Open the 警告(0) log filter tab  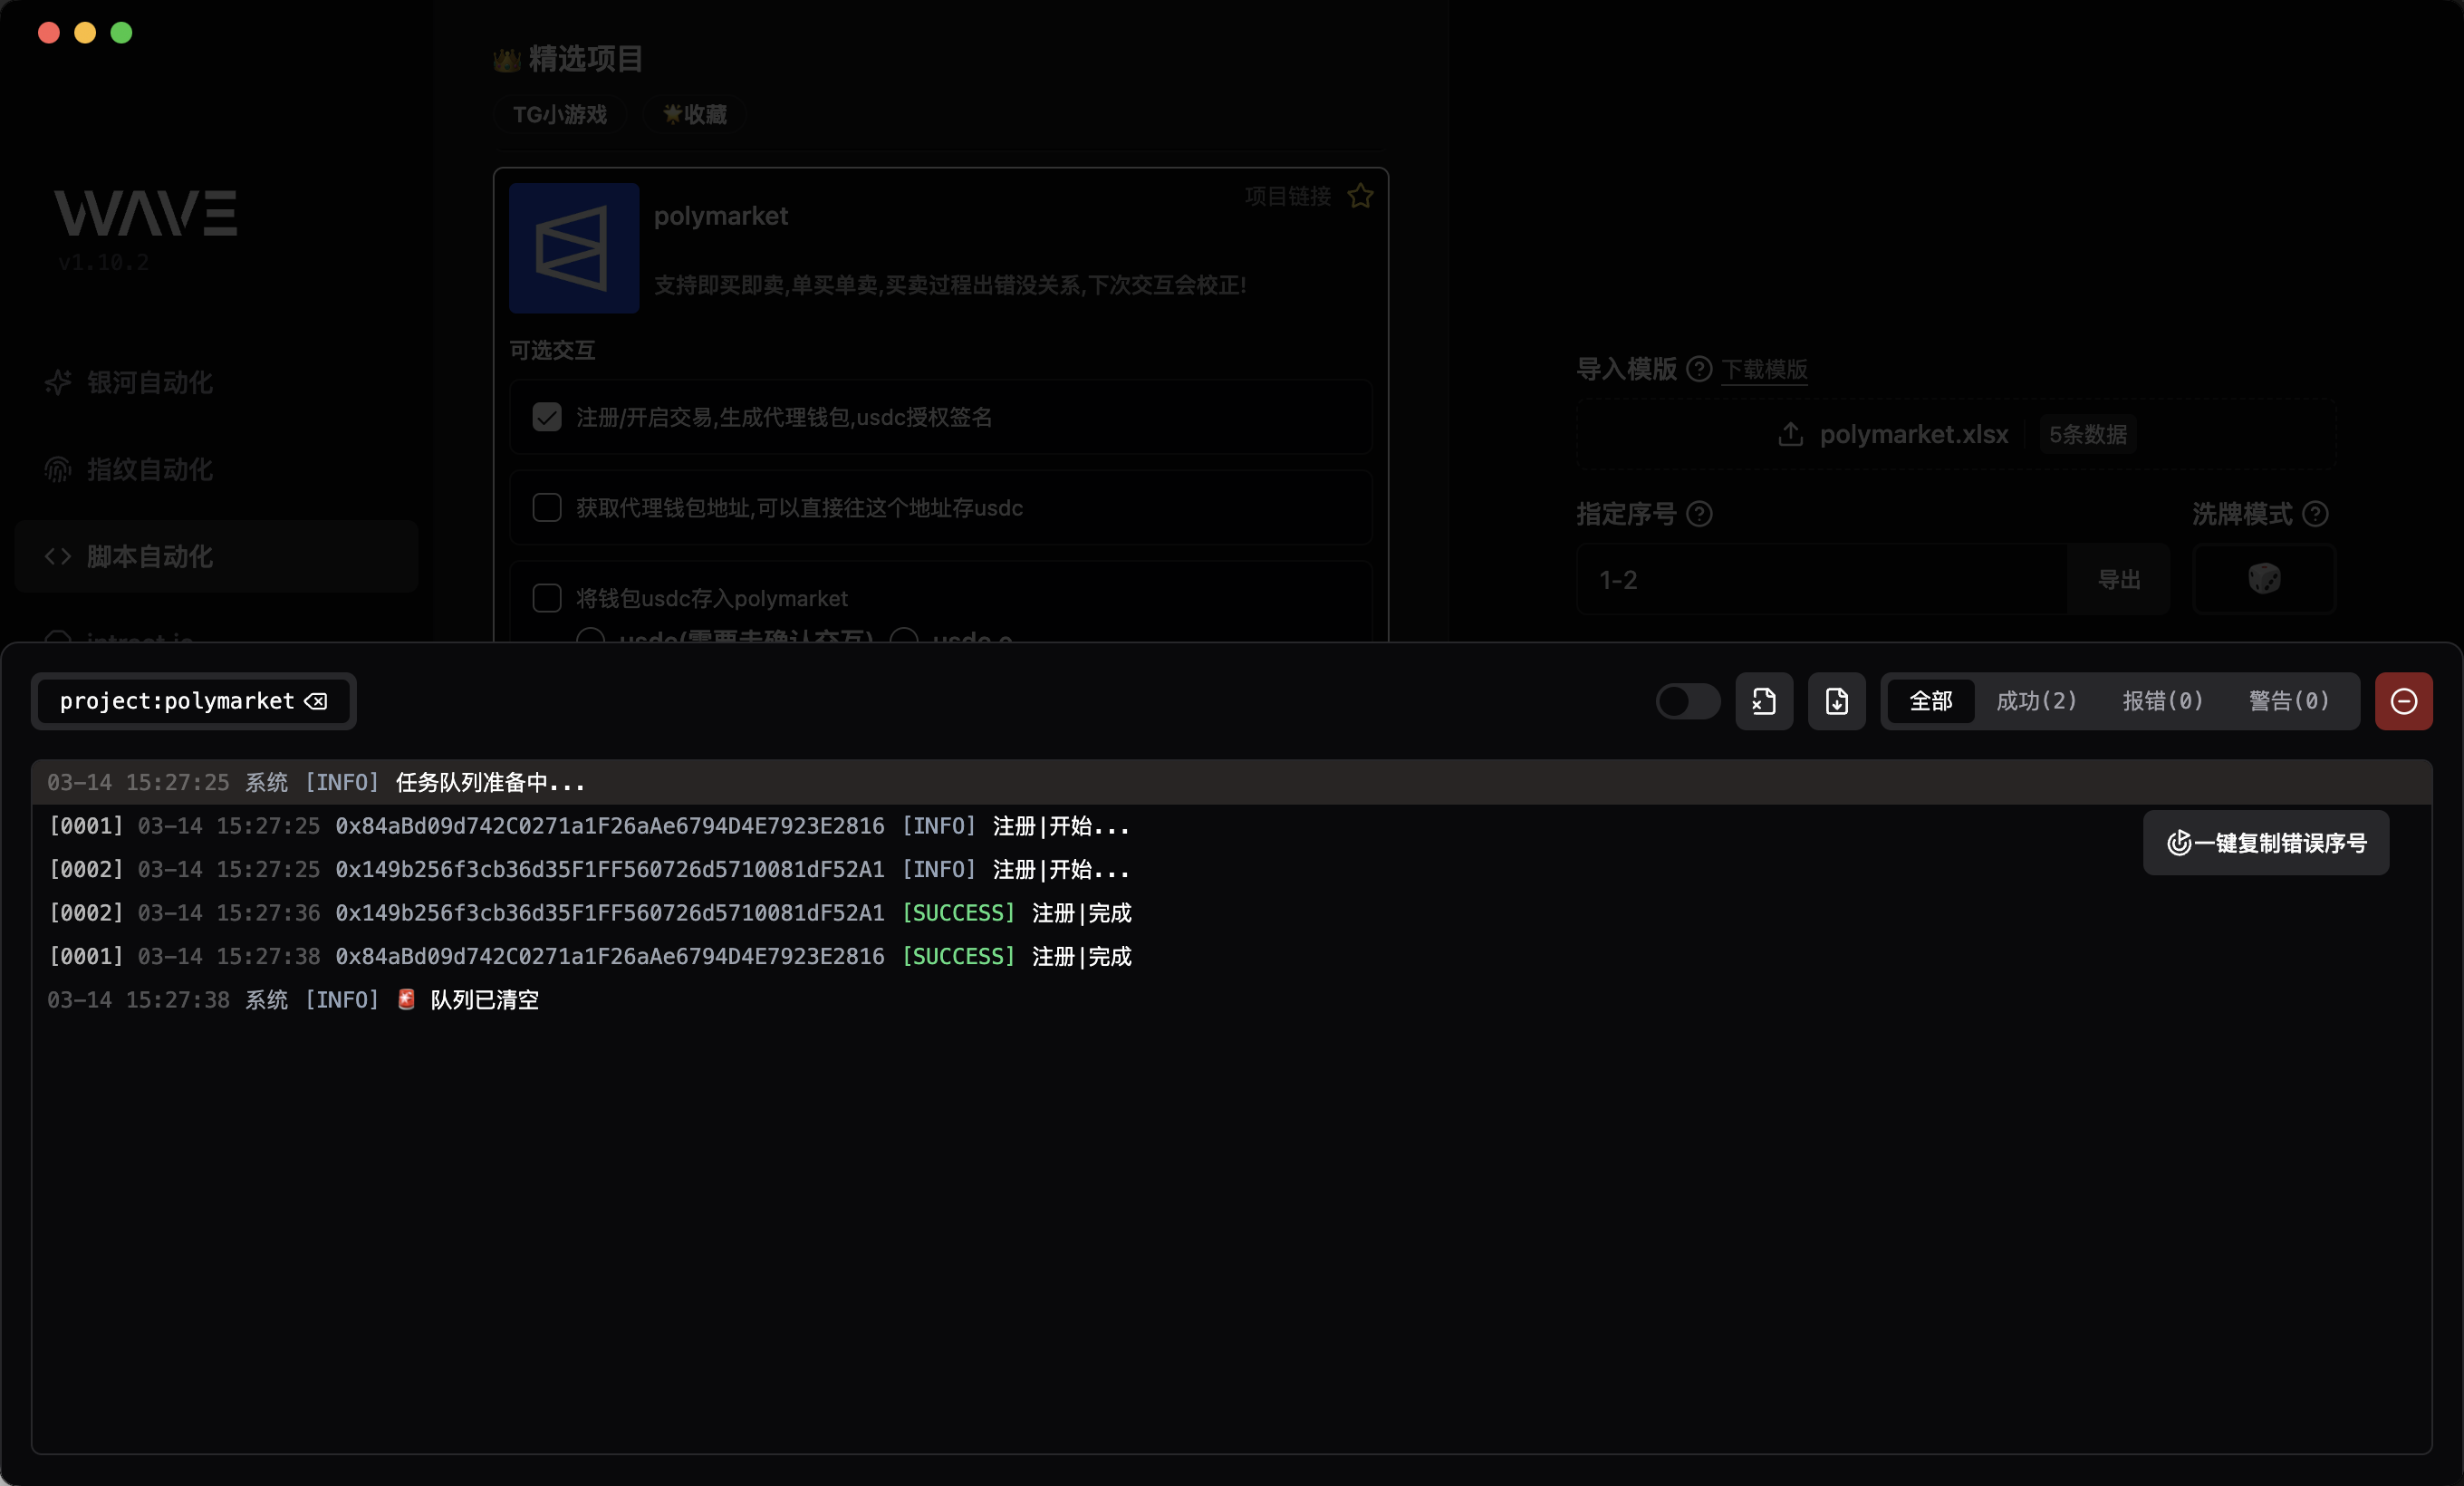(x=2288, y=701)
